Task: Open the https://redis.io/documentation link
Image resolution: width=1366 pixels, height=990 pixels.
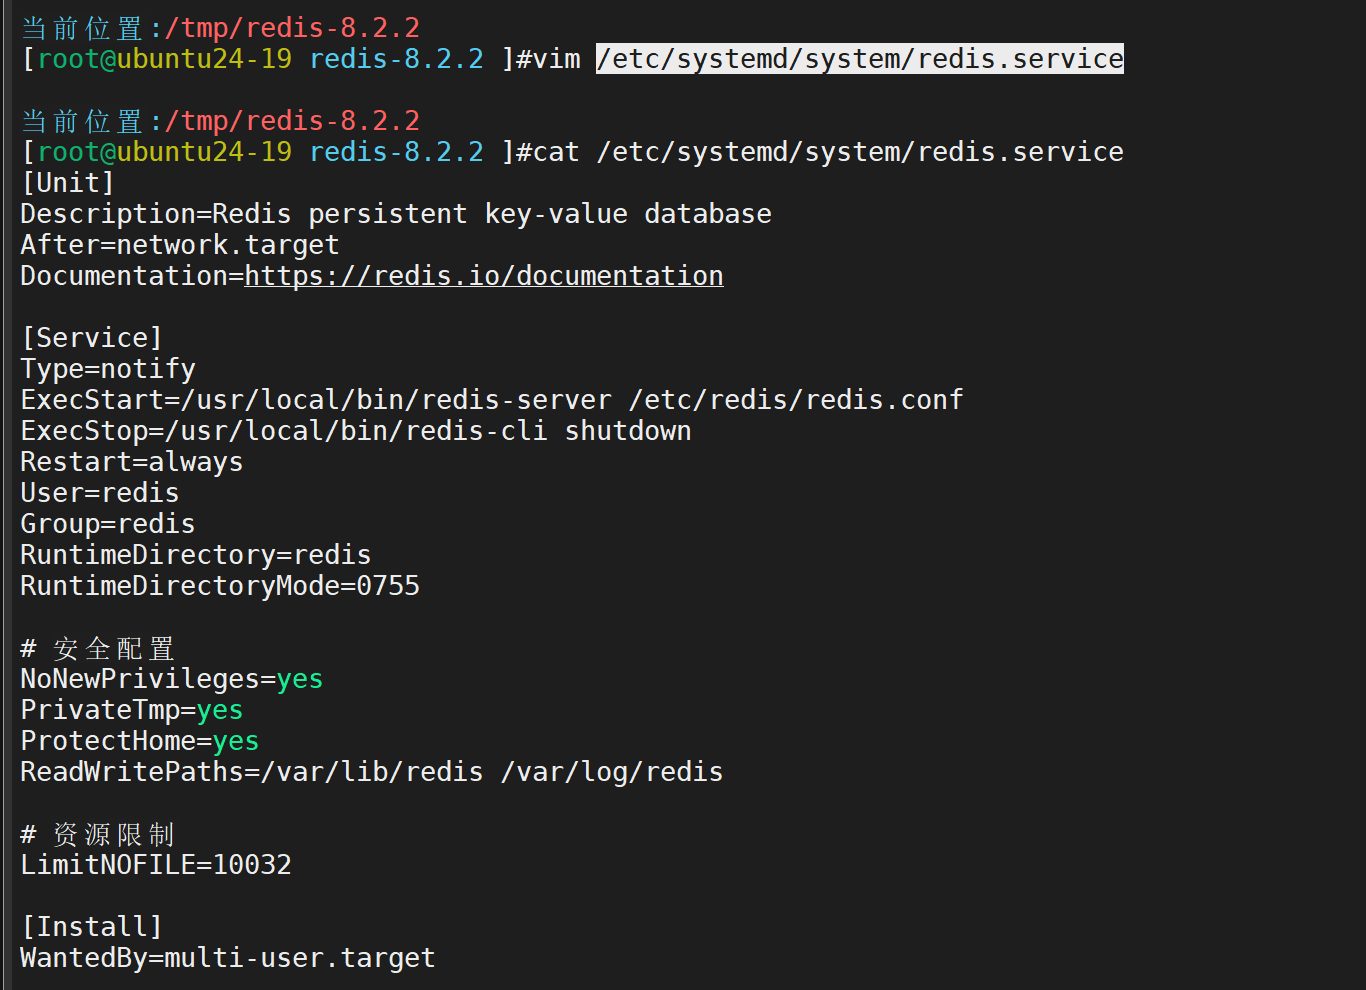Action: pyautogui.click(x=484, y=276)
